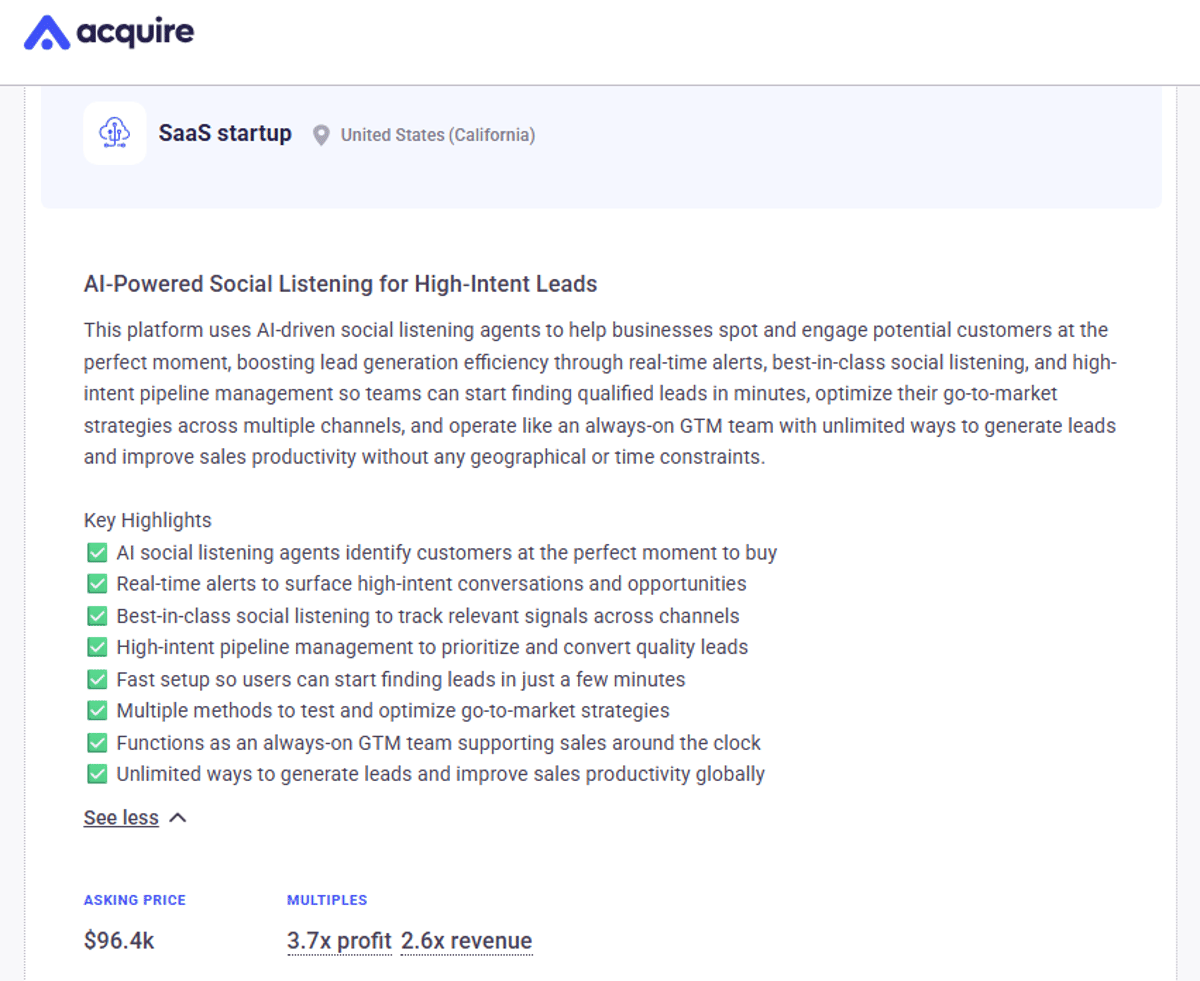
Task: Click the green check next to 'Real-time alerts'
Action: [x=96, y=584]
